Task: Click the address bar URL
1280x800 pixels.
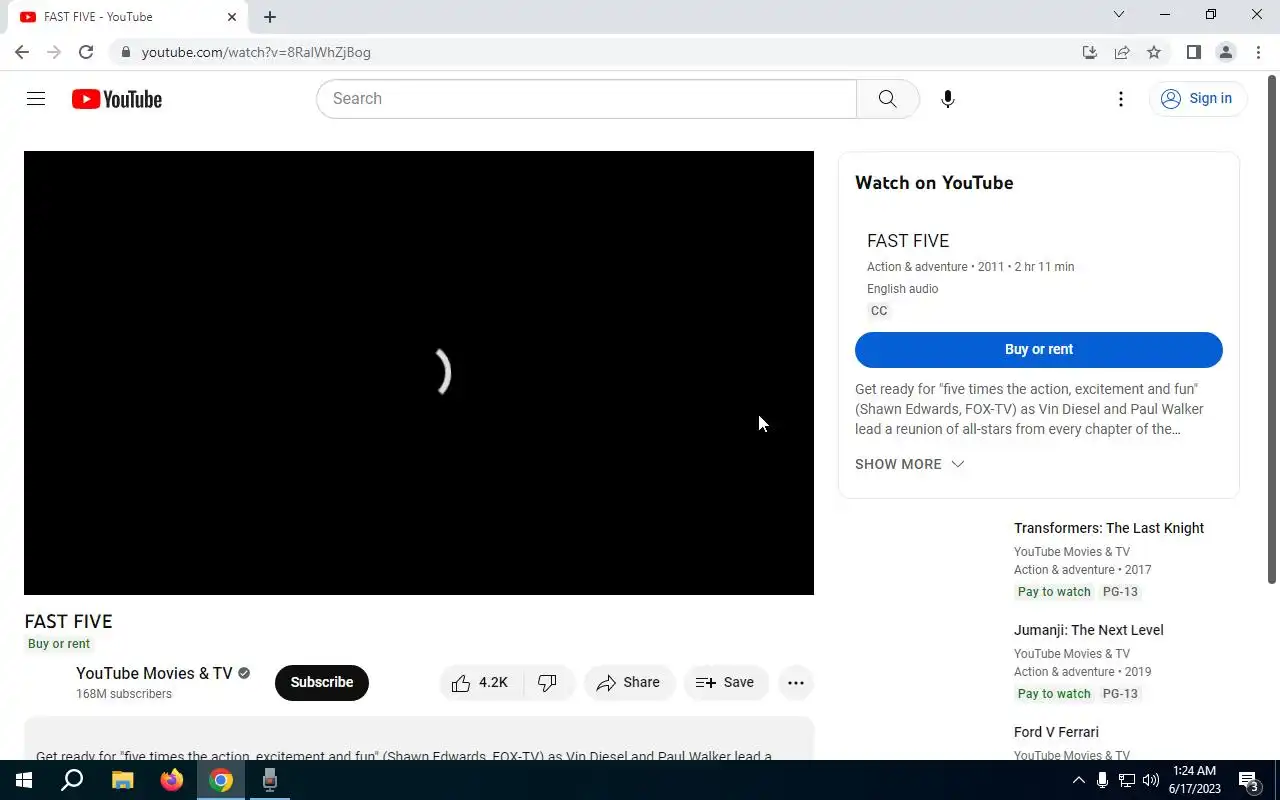Action: [256, 52]
